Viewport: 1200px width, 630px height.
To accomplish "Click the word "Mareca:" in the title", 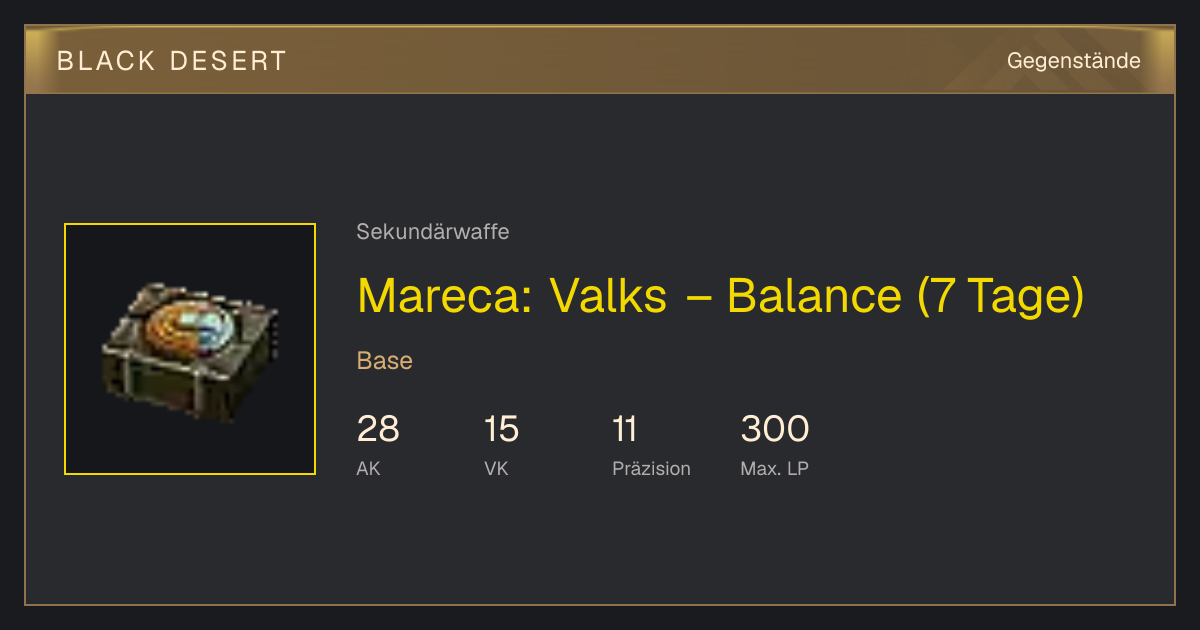I will click(x=444, y=296).
